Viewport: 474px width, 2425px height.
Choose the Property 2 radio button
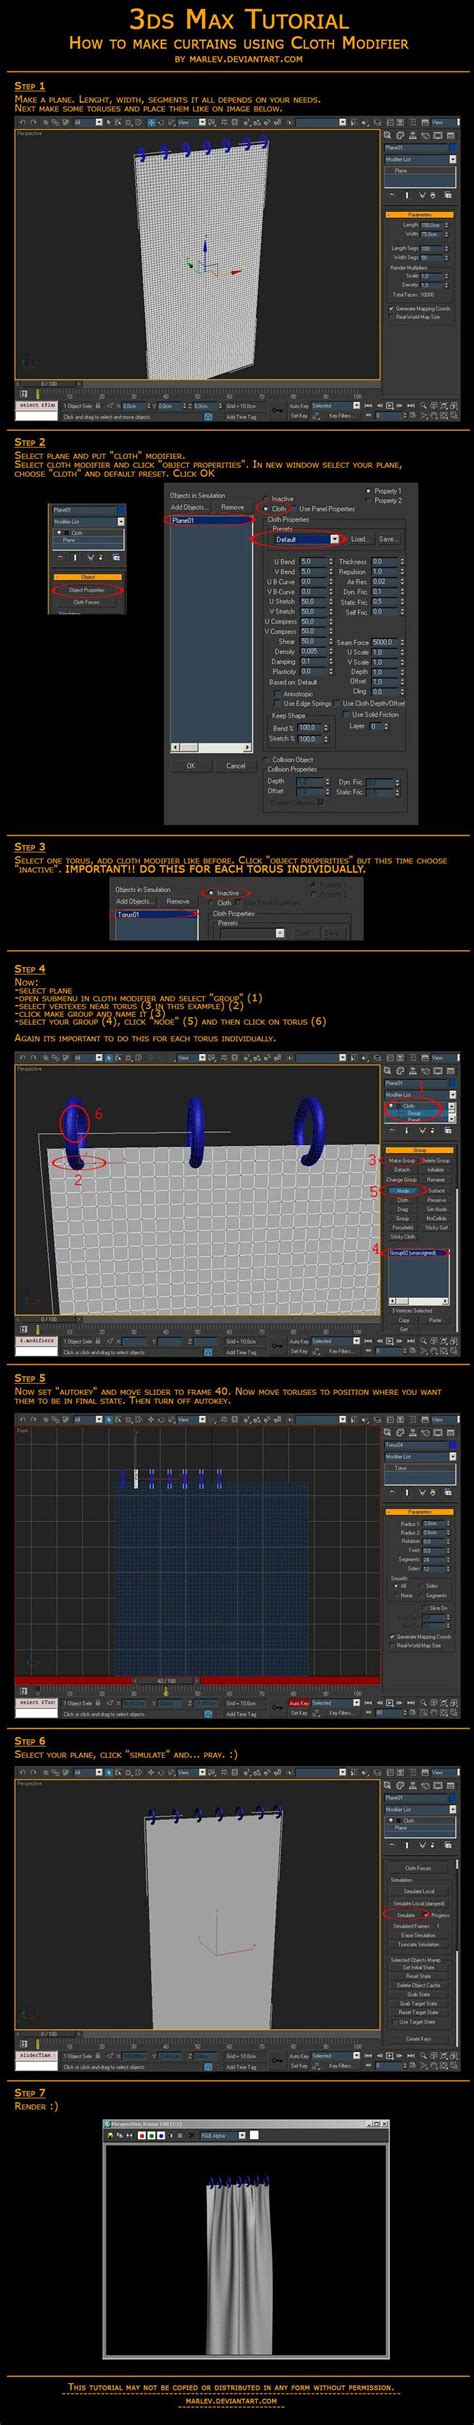click(x=369, y=500)
